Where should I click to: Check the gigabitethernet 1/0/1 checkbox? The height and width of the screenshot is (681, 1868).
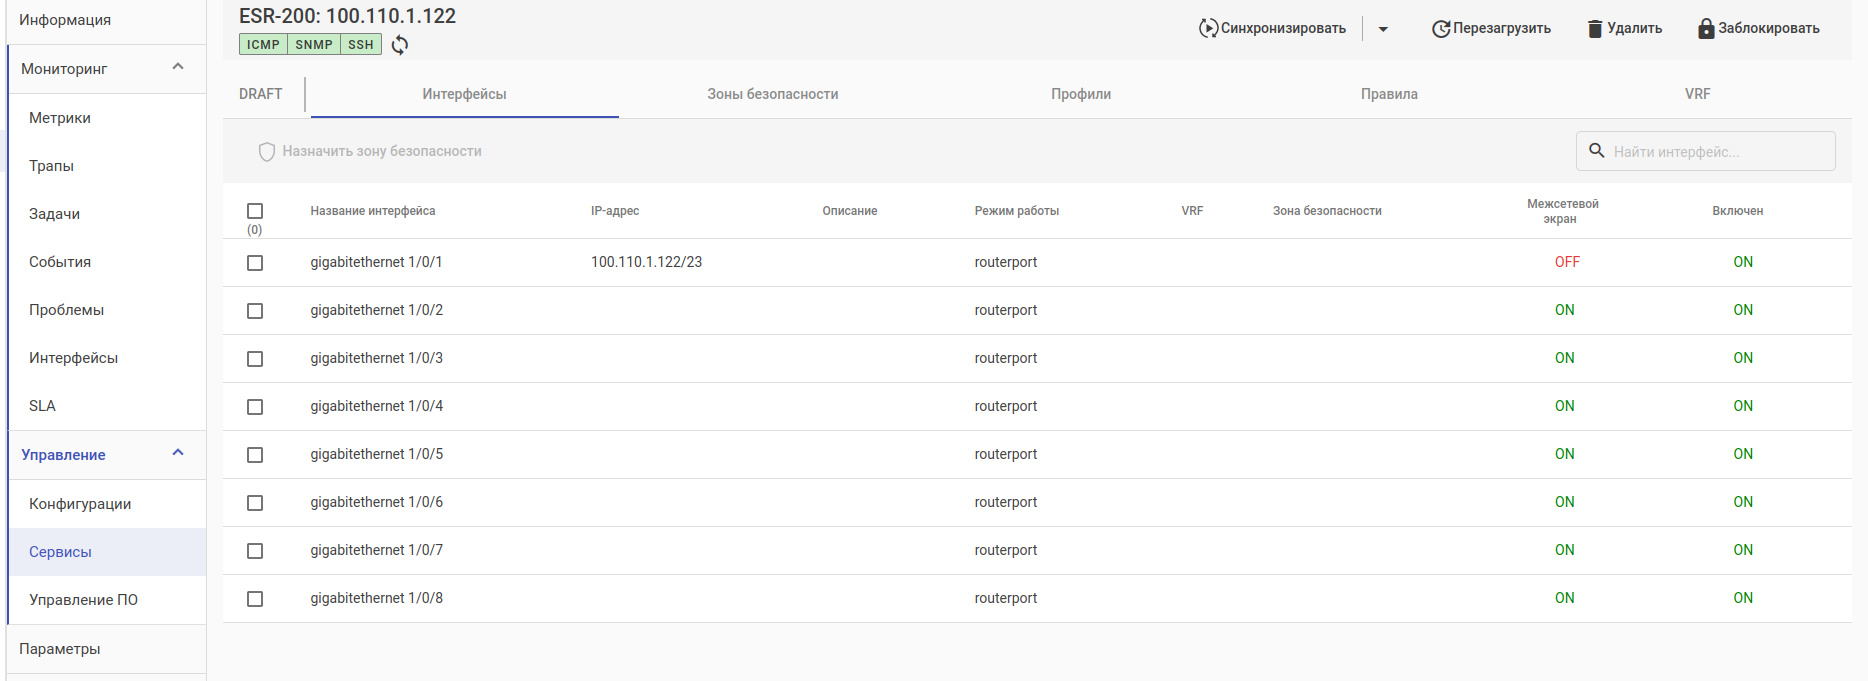[255, 263]
